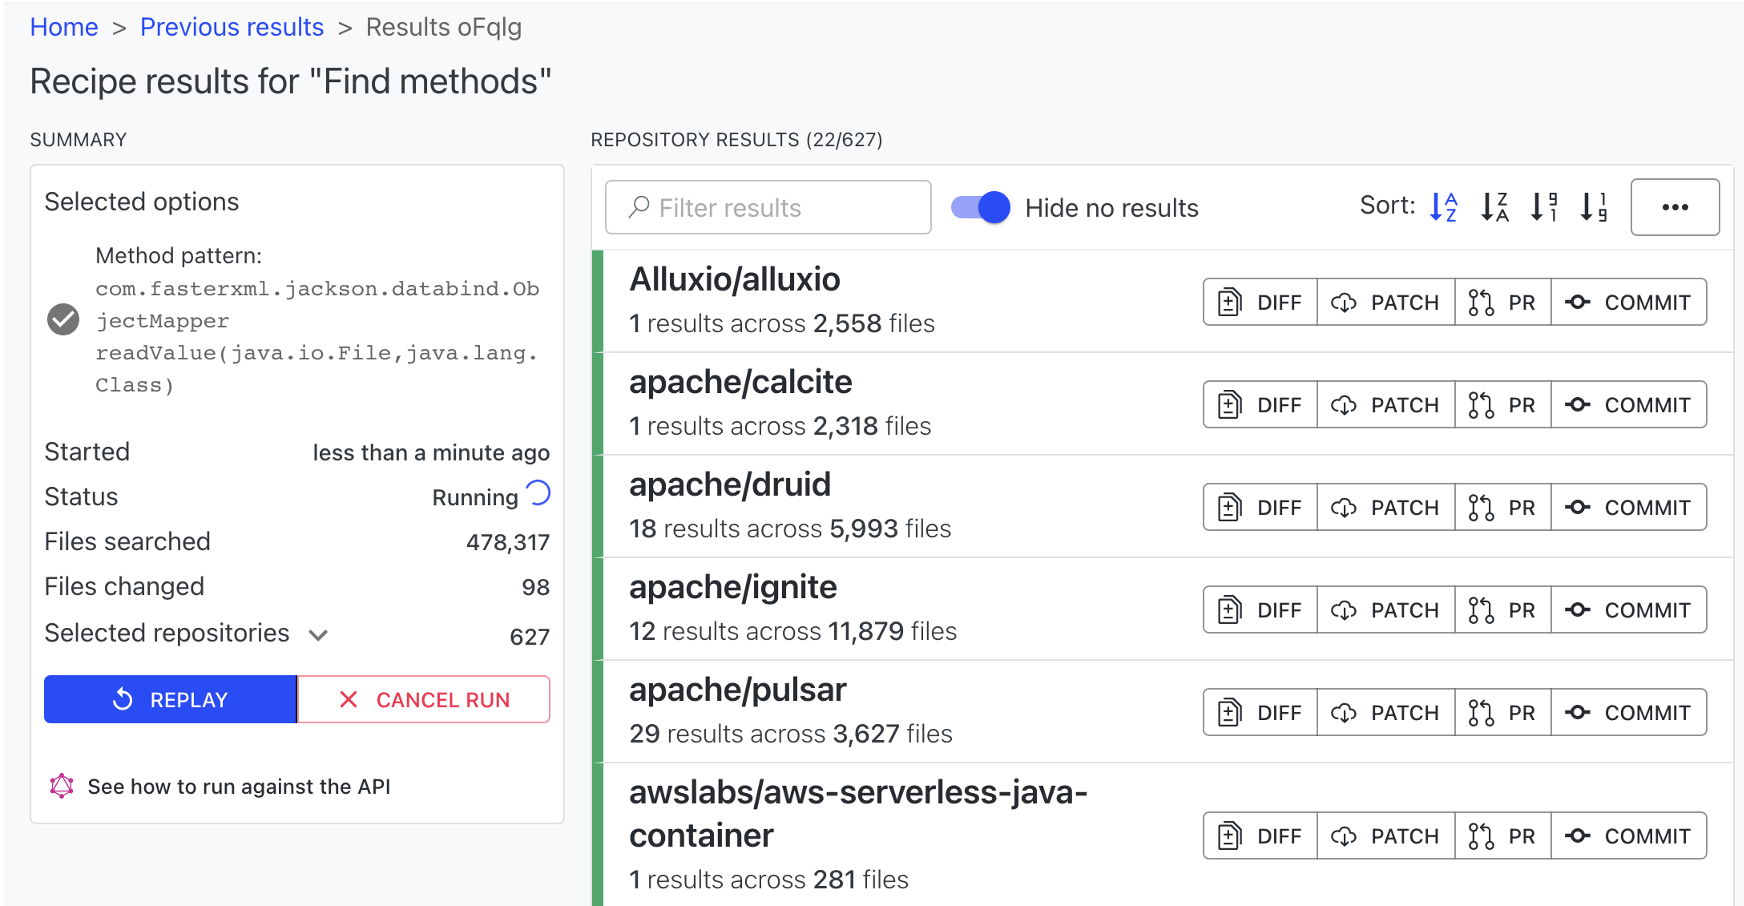
Task: Toggle the Hide no results switch
Action: (x=980, y=208)
